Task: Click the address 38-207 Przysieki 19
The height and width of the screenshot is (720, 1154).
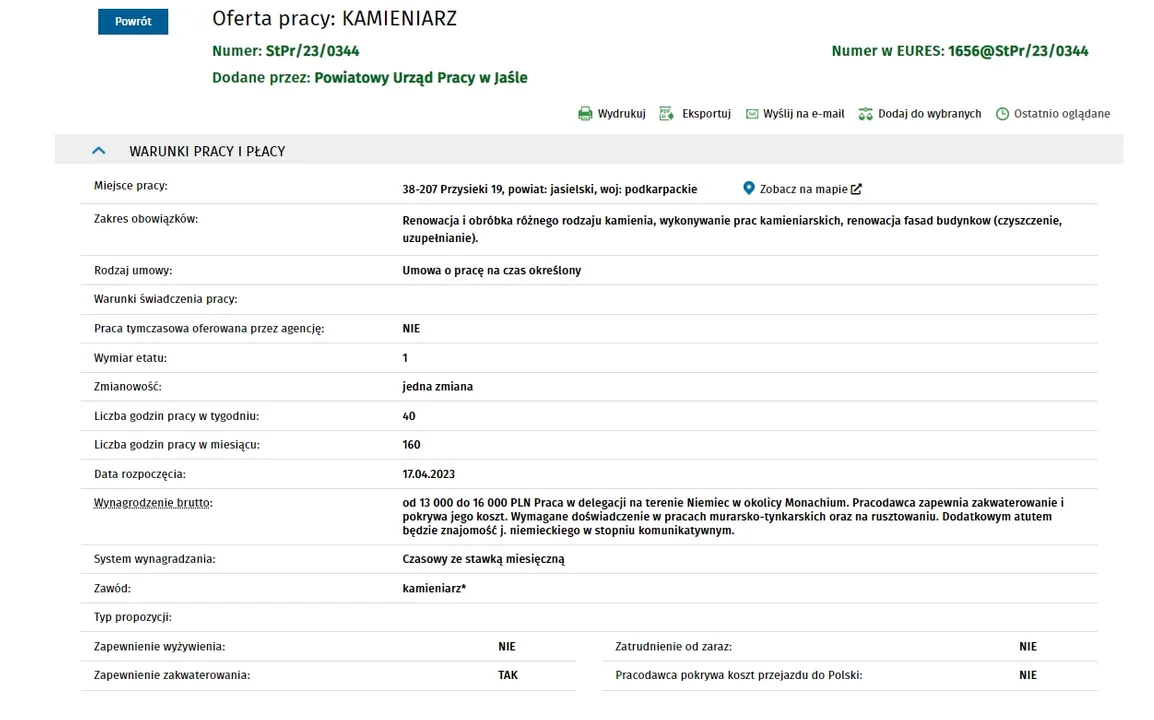Action: point(453,189)
